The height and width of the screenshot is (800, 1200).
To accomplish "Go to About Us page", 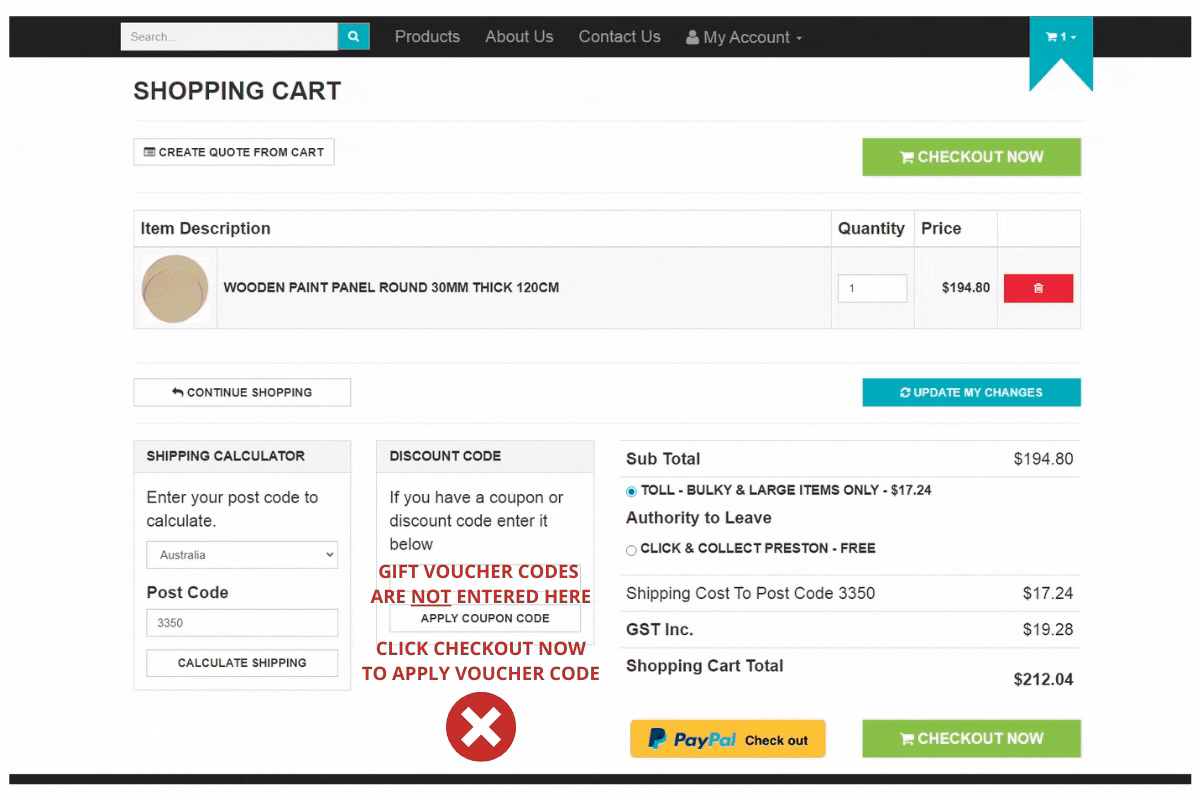I will pos(518,37).
